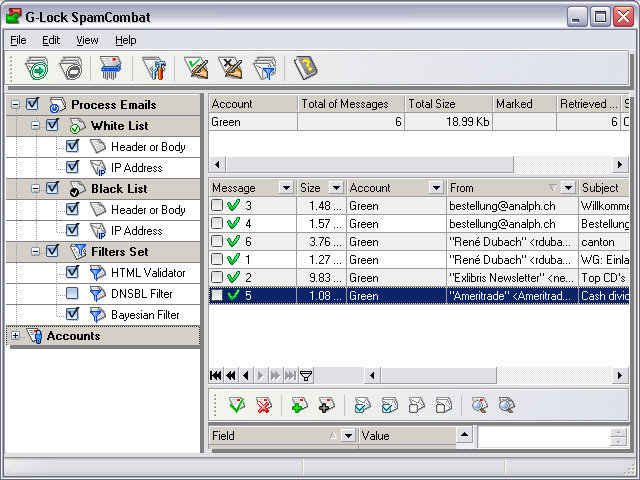Image resolution: width=640 pixels, height=480 pixels.
Task: Click the black plus add-to-list icon
Action: point(327,405)
